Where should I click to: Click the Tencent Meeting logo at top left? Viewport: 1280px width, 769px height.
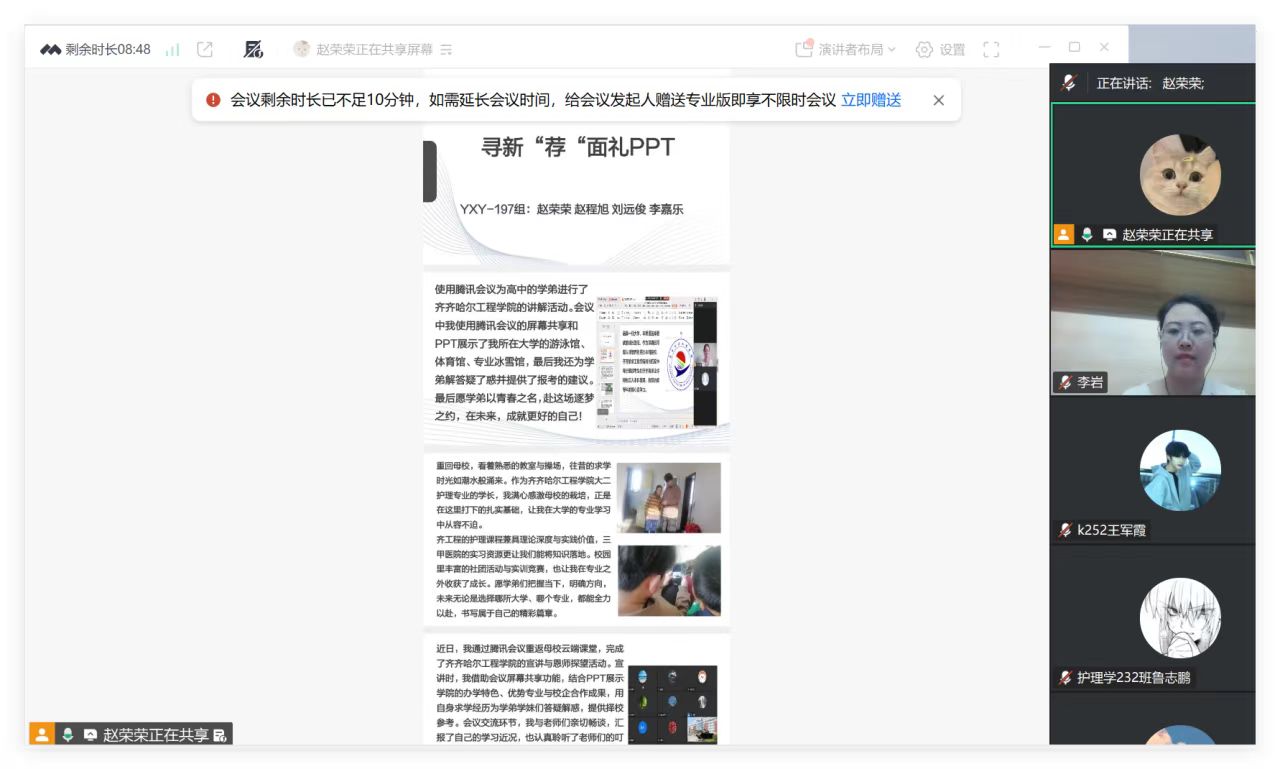point(50,49)
